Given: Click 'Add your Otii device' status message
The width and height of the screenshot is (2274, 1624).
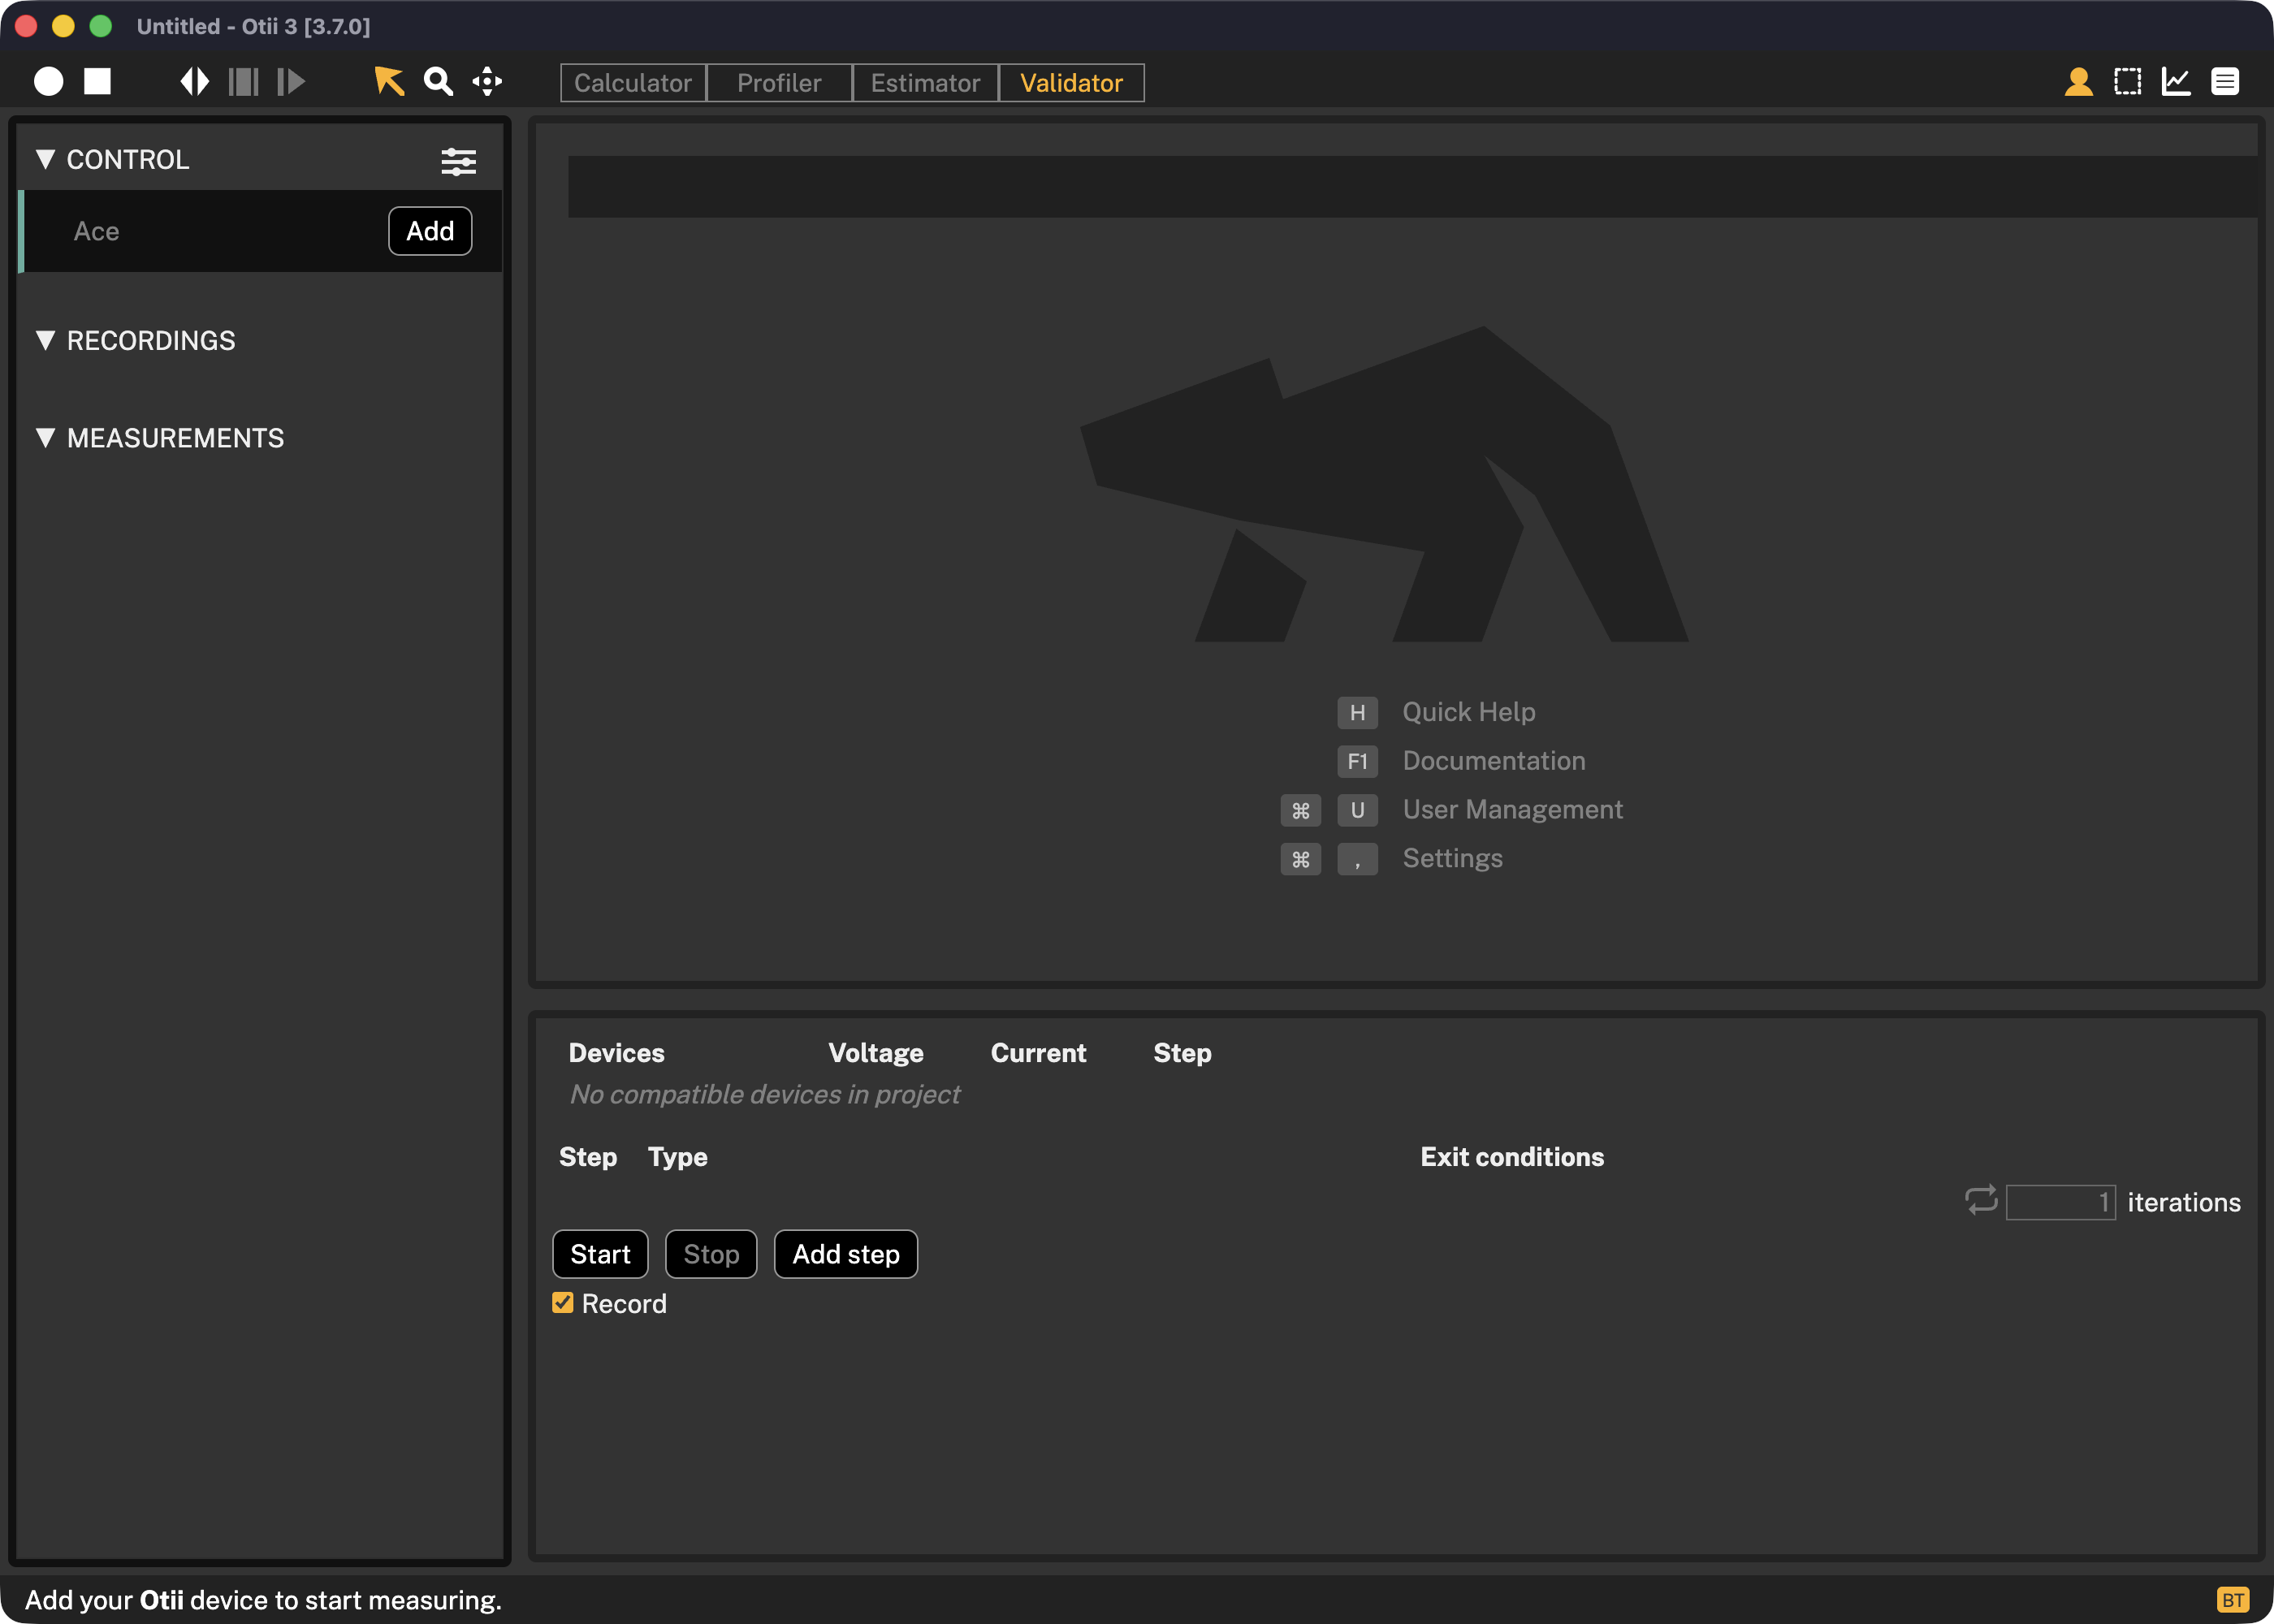Looking at the screenshot, I should [263, 1600].
